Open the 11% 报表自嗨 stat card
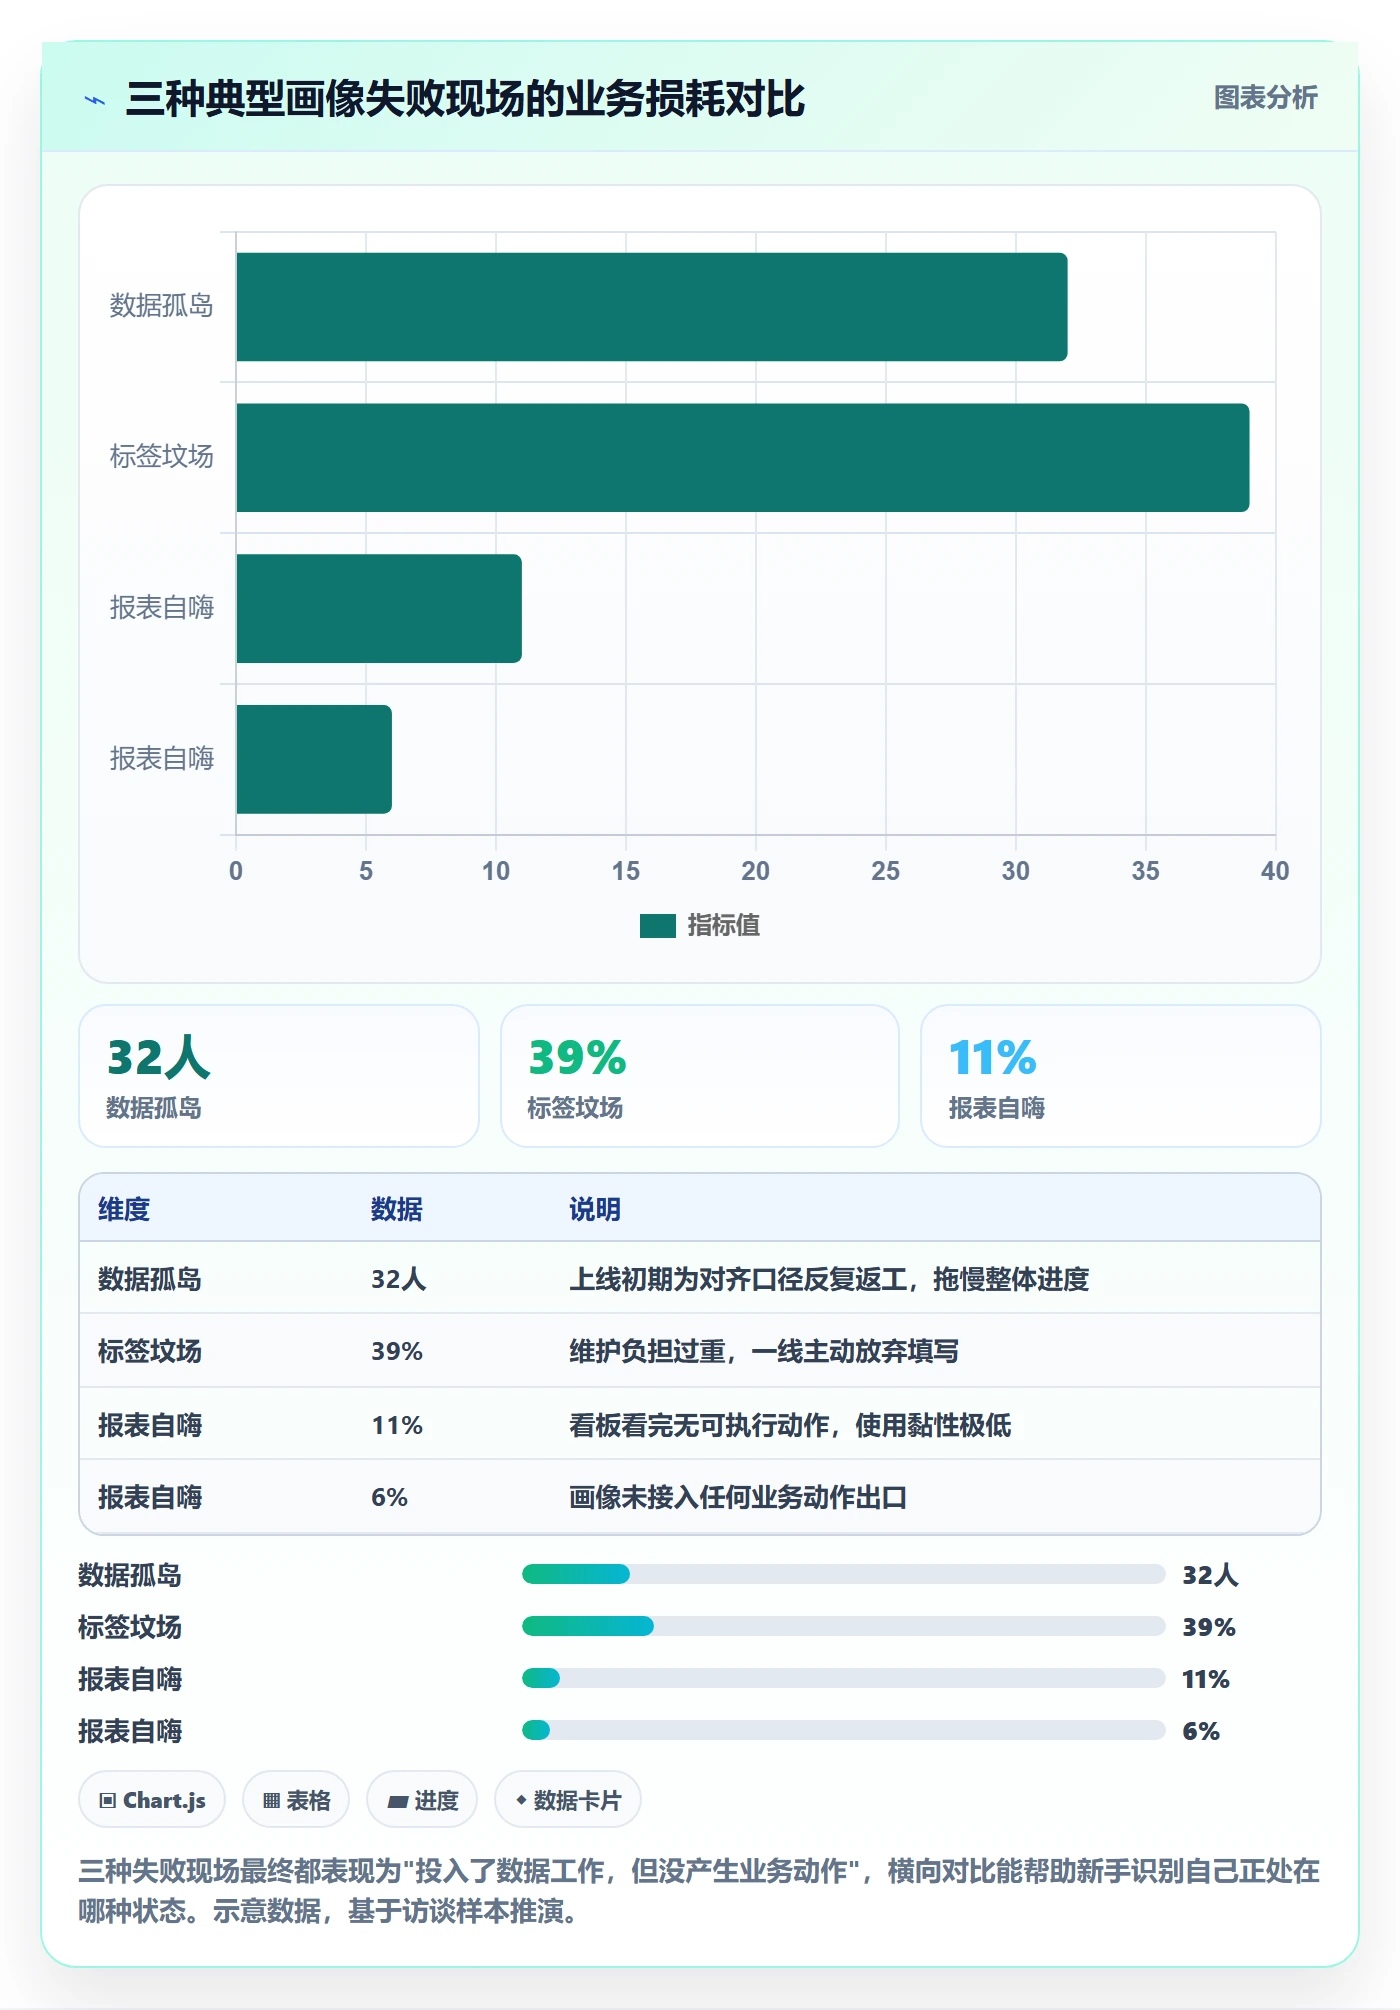This screenshot has height=2010, width=1400. click(x=1120, y=1076)
